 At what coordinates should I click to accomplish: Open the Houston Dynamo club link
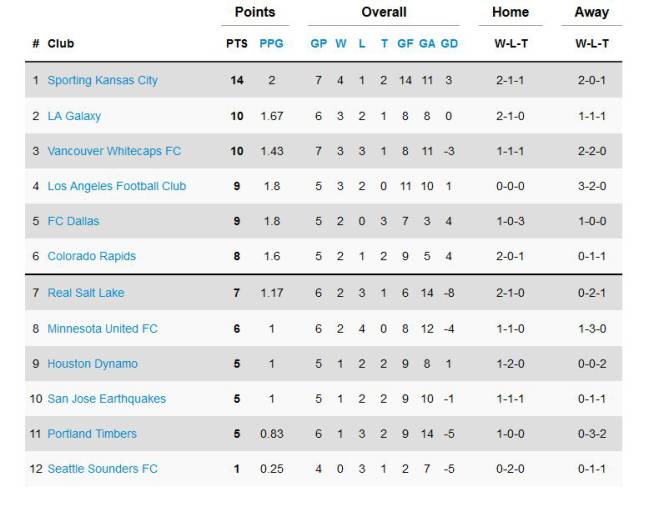(92, 364)
